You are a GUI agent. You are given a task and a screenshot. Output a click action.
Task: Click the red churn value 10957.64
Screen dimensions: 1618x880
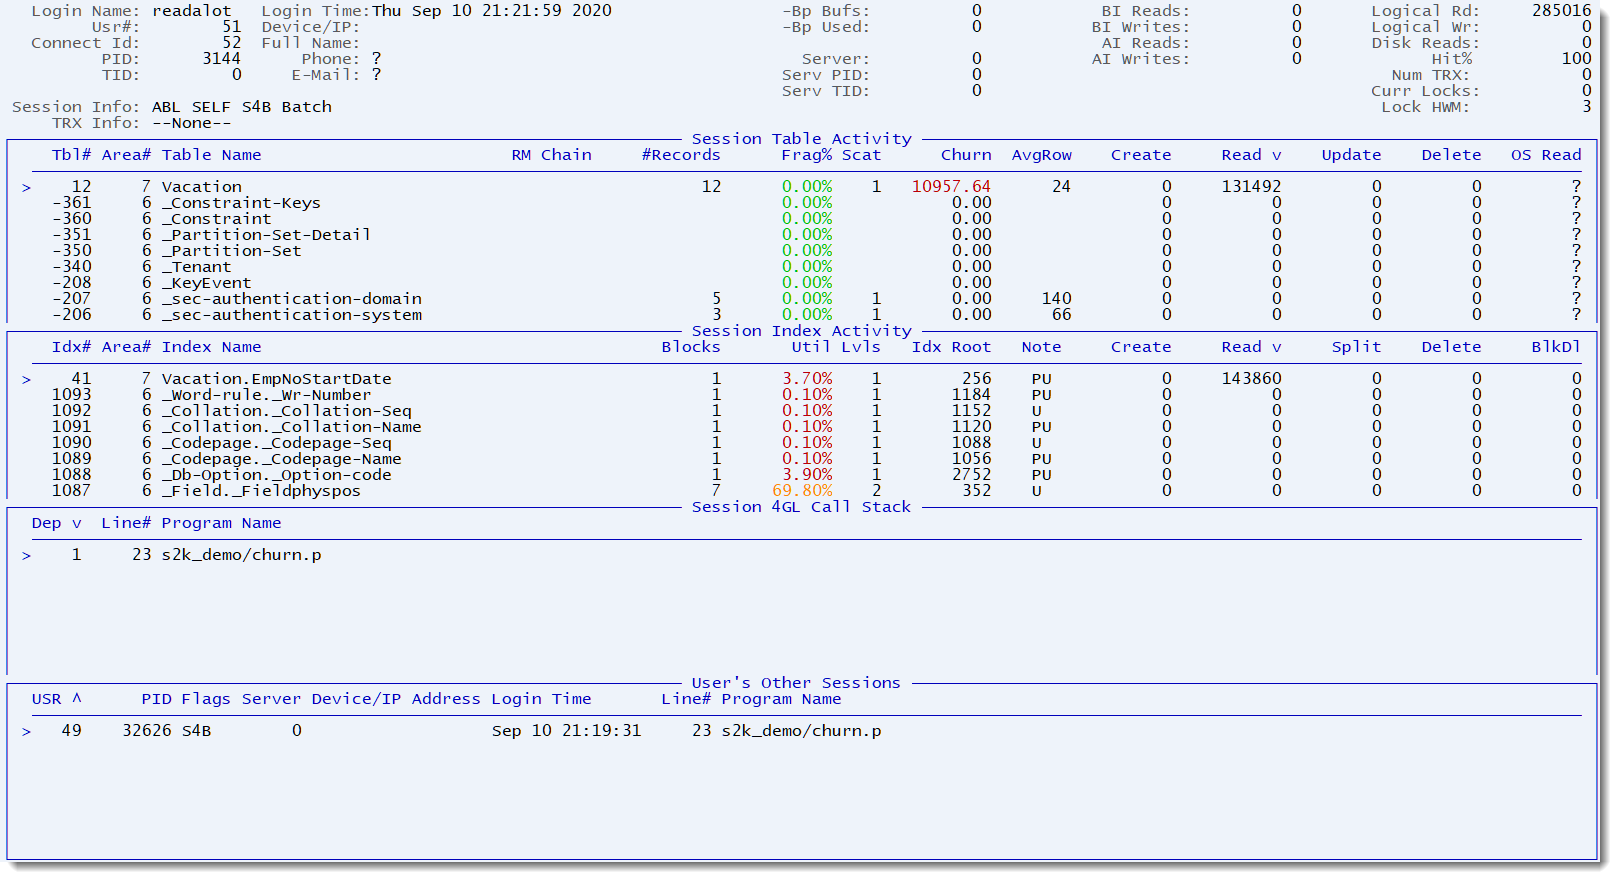tap(950, 187)
